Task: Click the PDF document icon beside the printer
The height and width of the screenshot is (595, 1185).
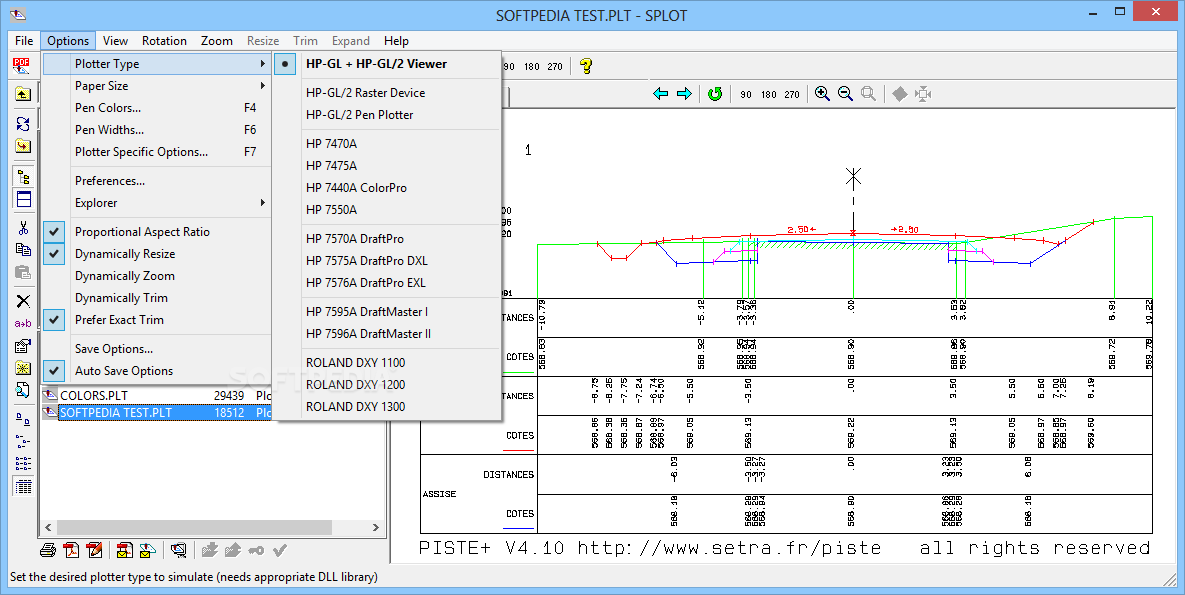Action: coord(71,550)
